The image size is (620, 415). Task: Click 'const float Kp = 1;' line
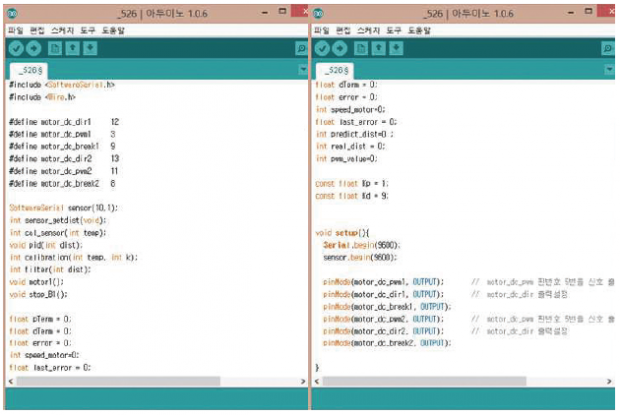tap(352, 183)
